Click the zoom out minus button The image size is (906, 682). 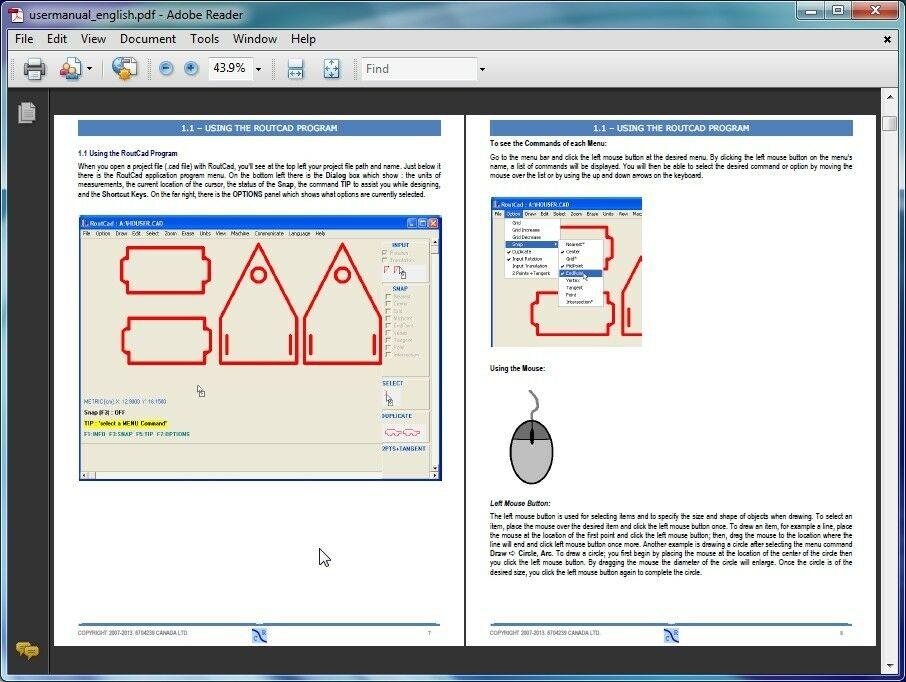click(166, 69)
